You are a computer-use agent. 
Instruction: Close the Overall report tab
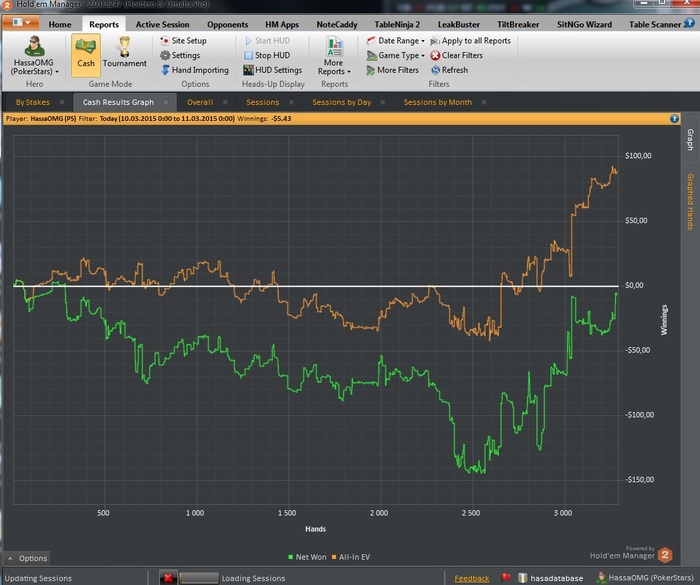[225, 102]
